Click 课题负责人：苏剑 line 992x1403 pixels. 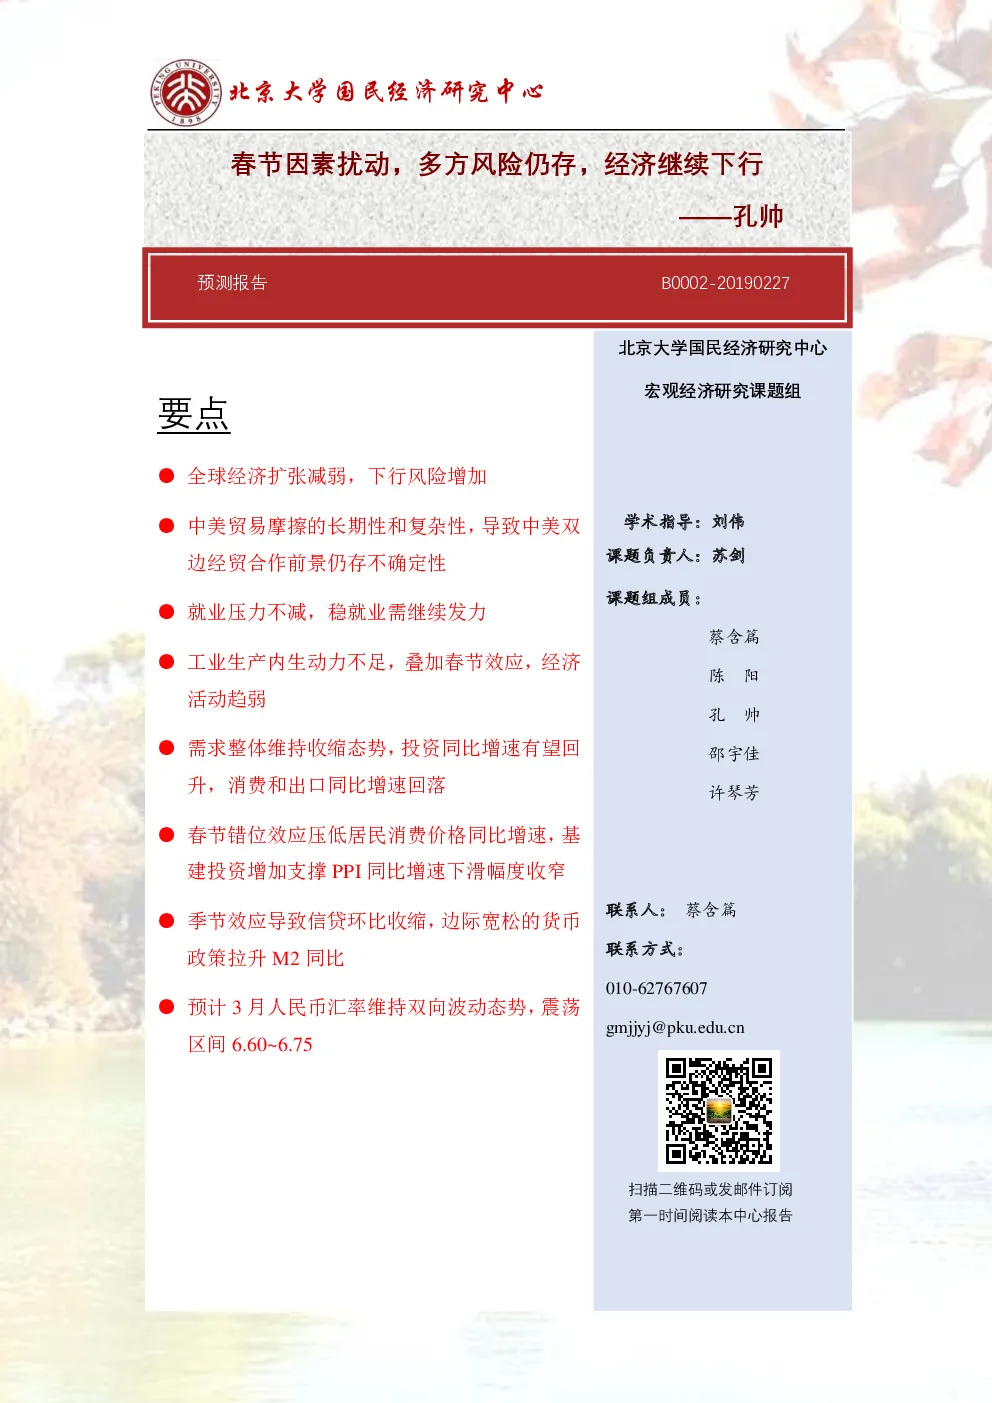click(x=676, y=556)
